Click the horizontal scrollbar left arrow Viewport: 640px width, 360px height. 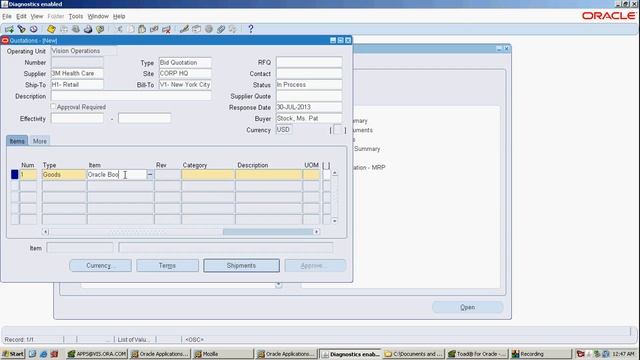pyautogui.click(x=45, y=232)
